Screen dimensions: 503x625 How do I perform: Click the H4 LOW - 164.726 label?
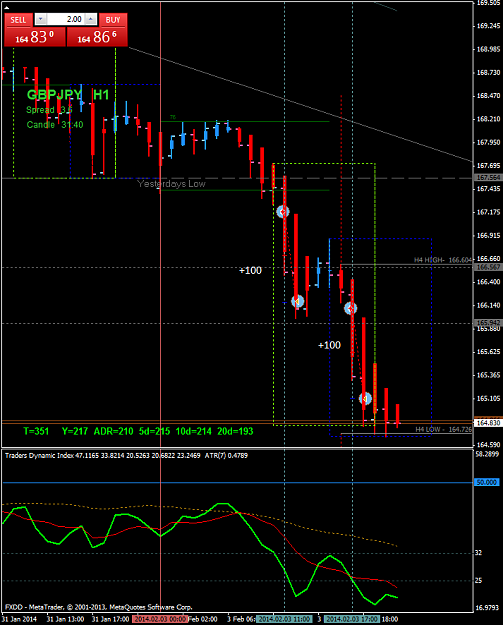coord(443,429)
